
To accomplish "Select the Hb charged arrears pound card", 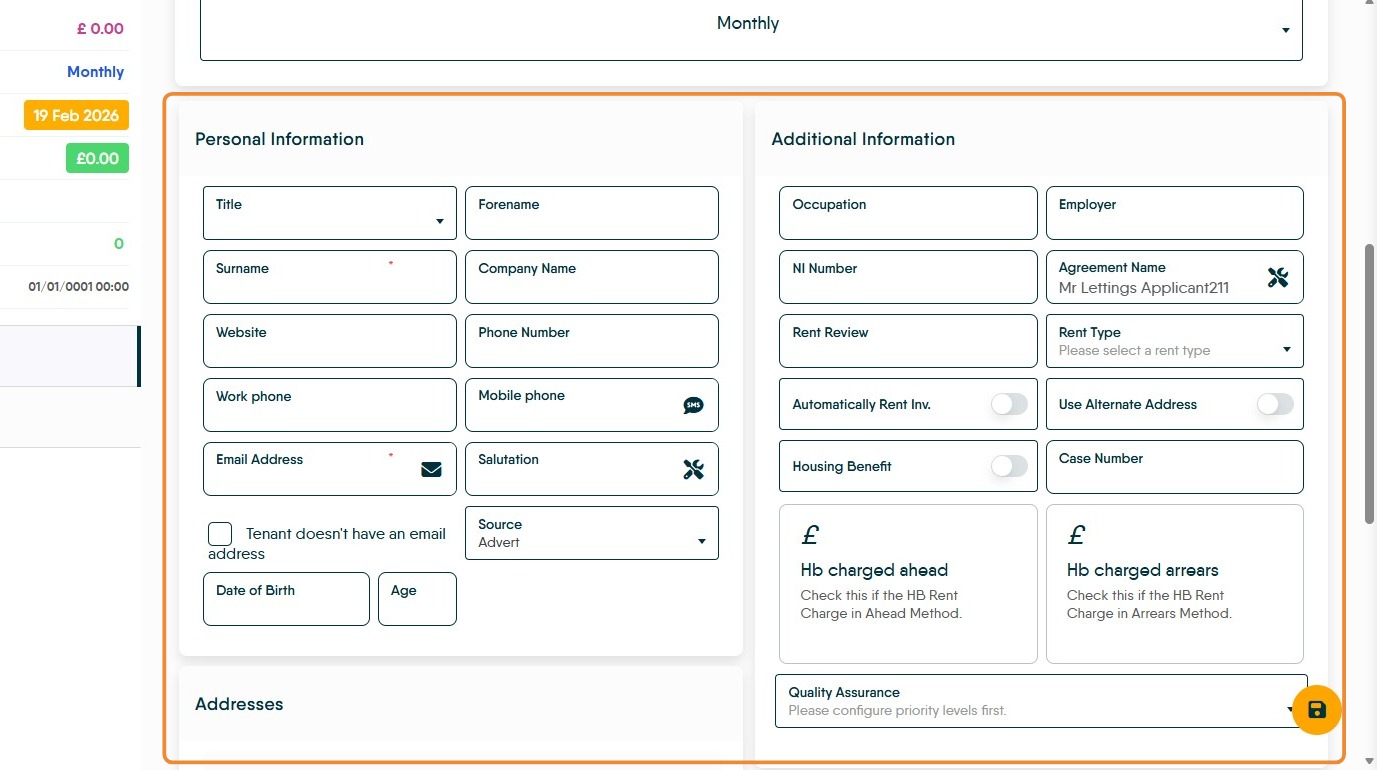I will (1174, 583).
